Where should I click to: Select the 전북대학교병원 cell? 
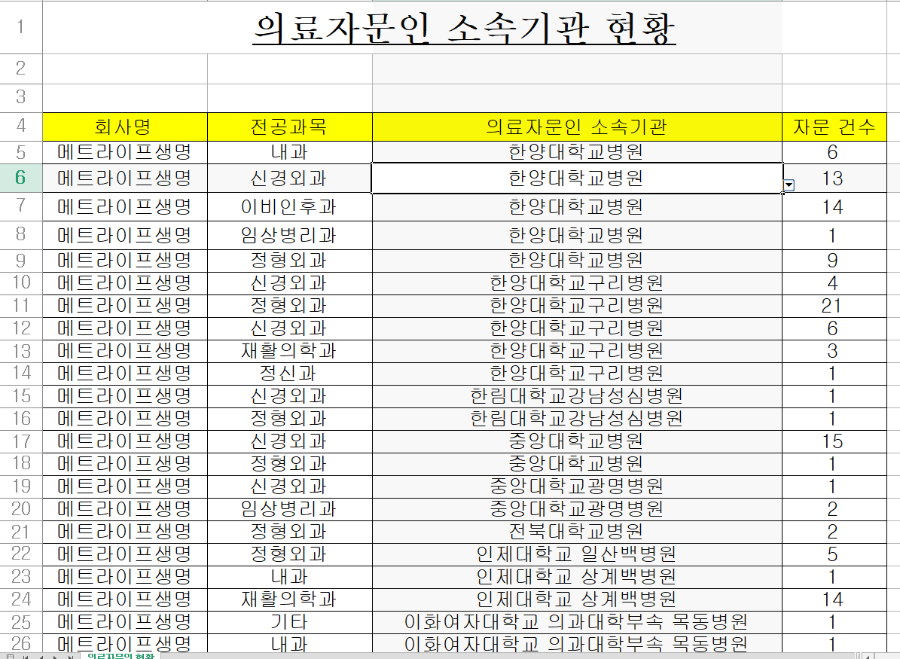pos(577,532)
